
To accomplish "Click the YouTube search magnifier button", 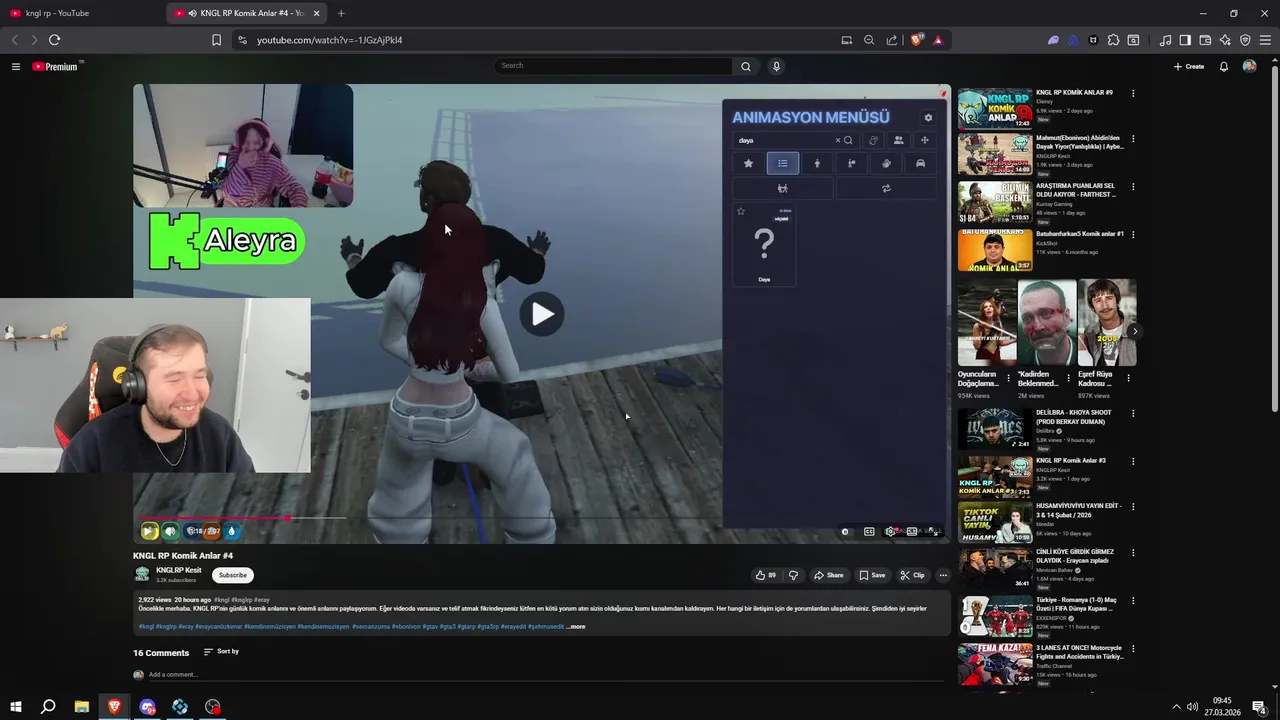I will tap(745, 66).
